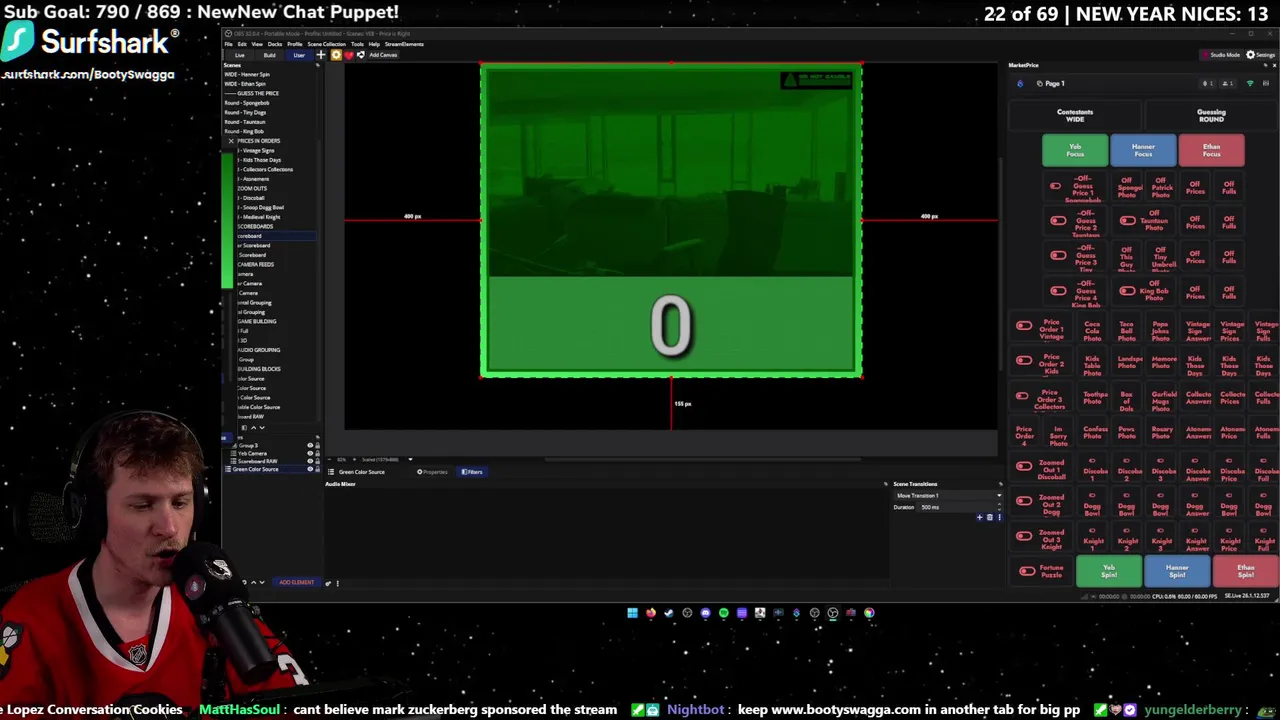Image resolution: width=1280 pixels, height=720 pixels.
Task: Click the green Yeb Spin! button
Action: (x=1109, y=571)
